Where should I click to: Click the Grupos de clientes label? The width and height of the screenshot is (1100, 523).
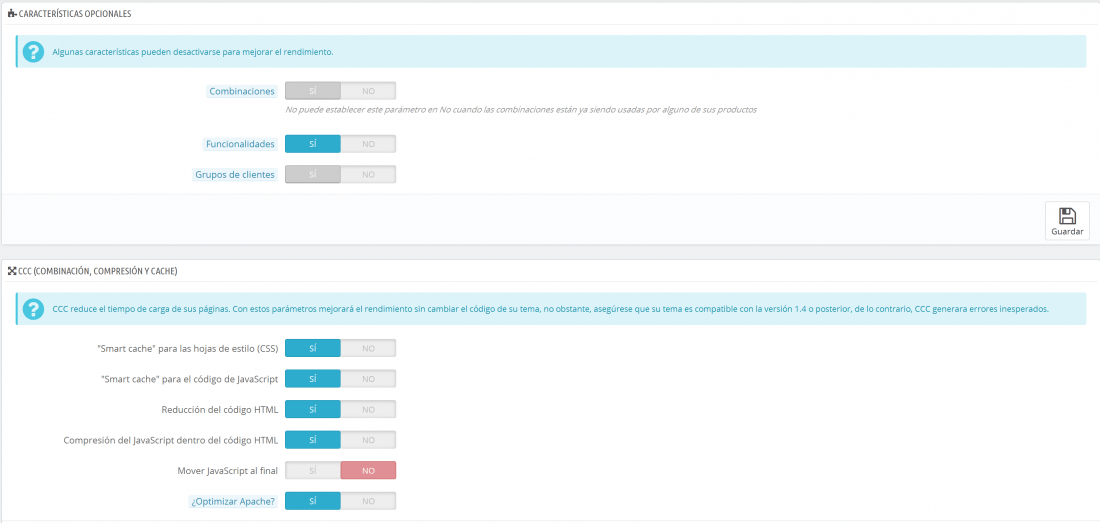click(x=235, y=175)
